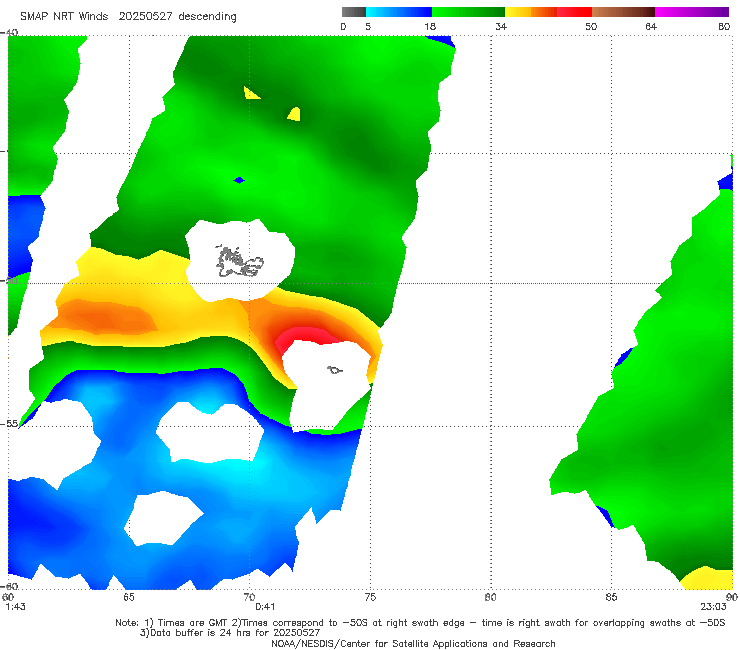Click the latitude label '-40' at the top left
Screen dimensions: 740x650
9,33
